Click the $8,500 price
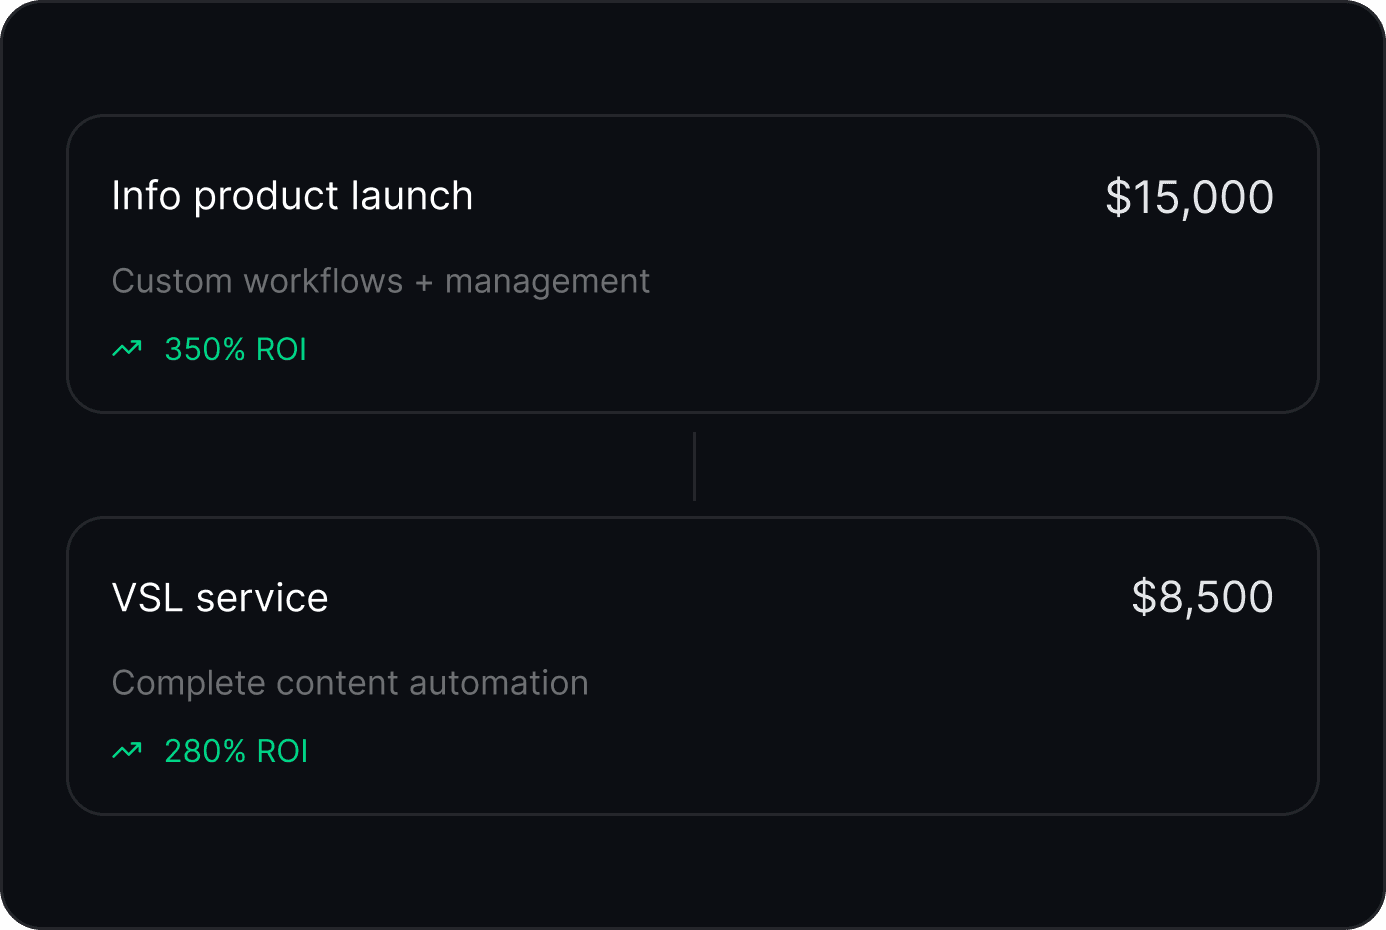This screenshot has width=1386, height=930. pyautogui.click(x=1202, y=597)
